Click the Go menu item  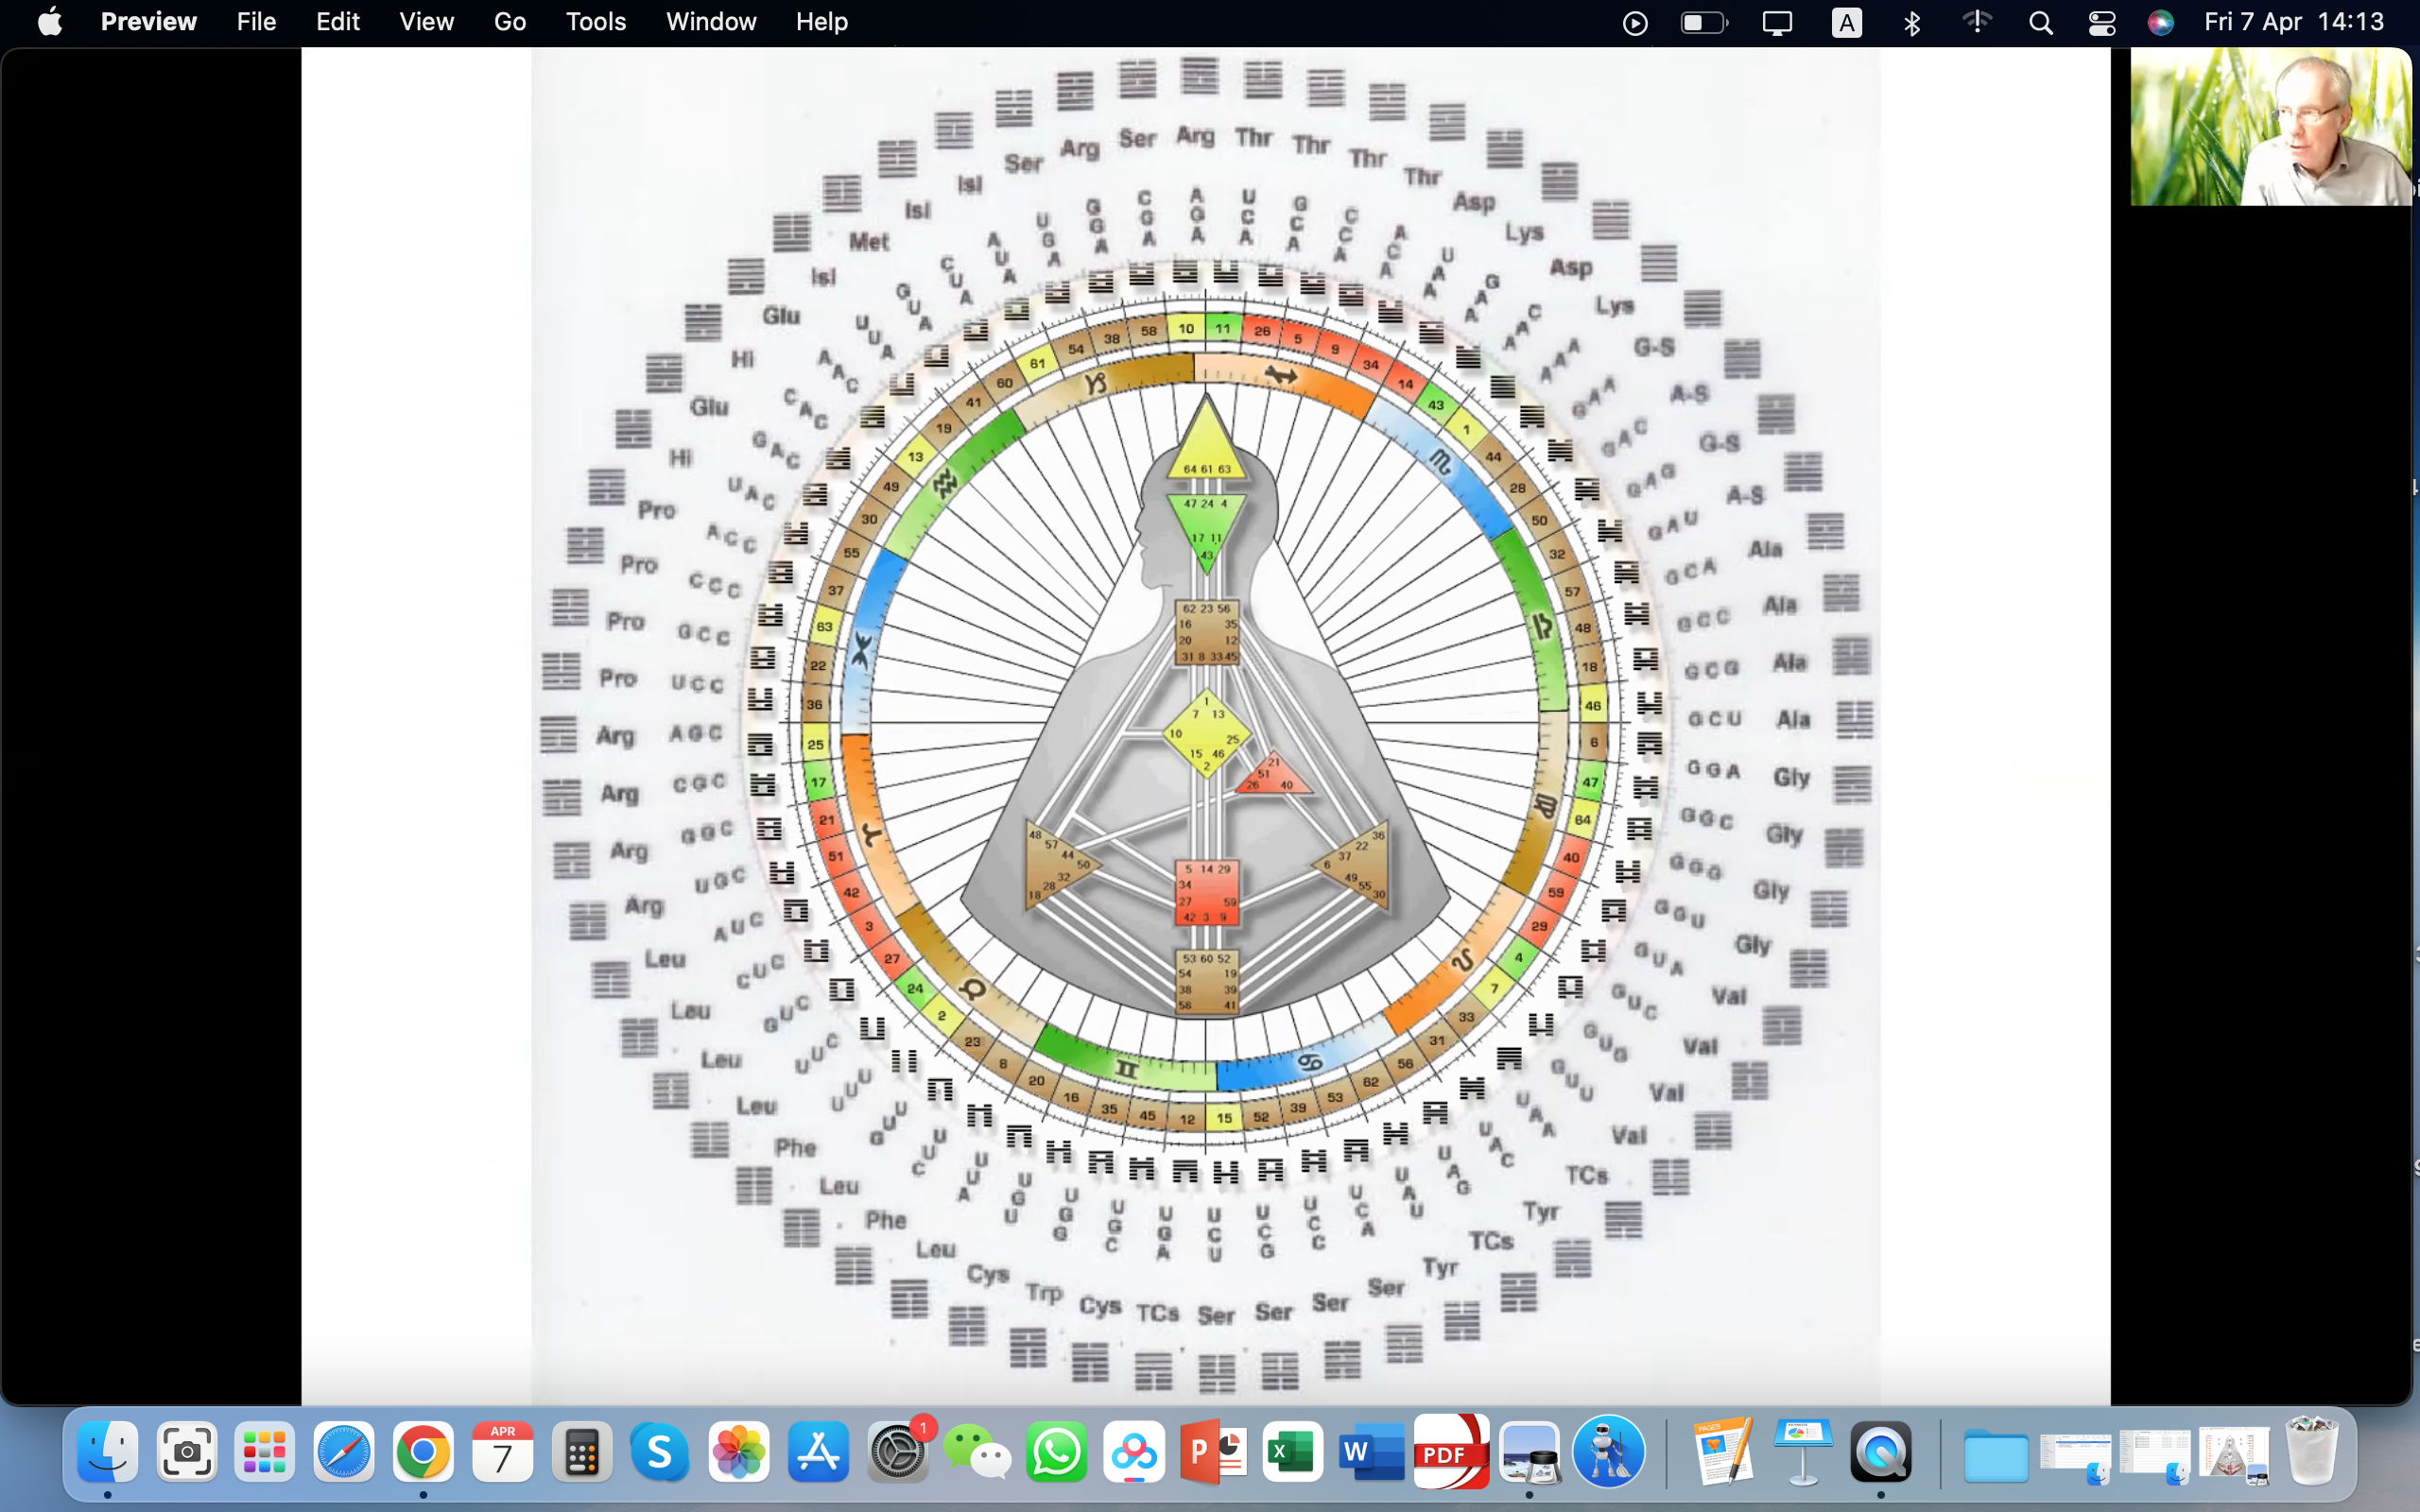click(x=509, y=22)
